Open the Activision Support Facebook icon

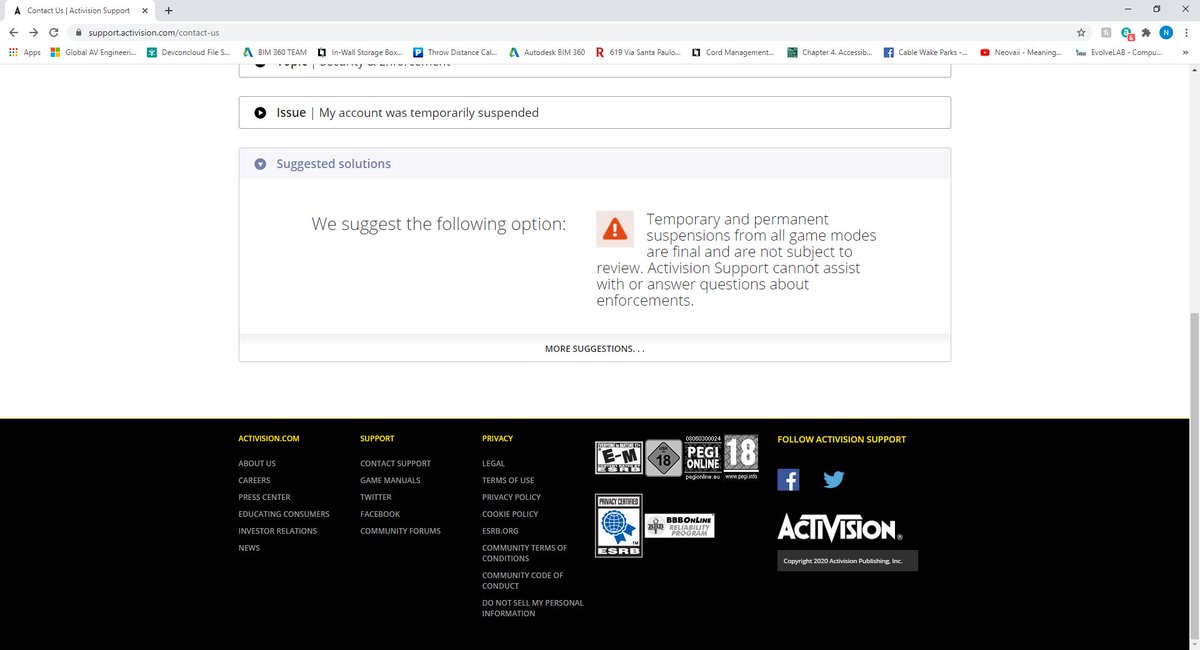pyautogui.click(x=788, y=479)
